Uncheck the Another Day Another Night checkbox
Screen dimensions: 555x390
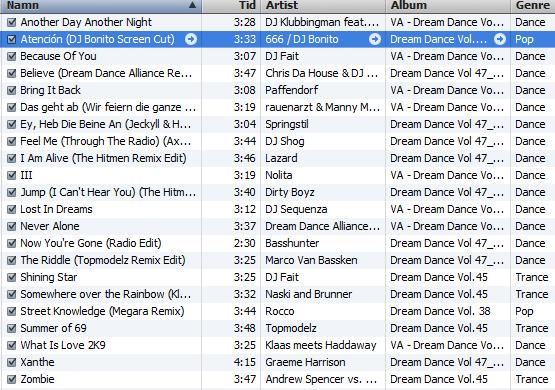(12, 22)
